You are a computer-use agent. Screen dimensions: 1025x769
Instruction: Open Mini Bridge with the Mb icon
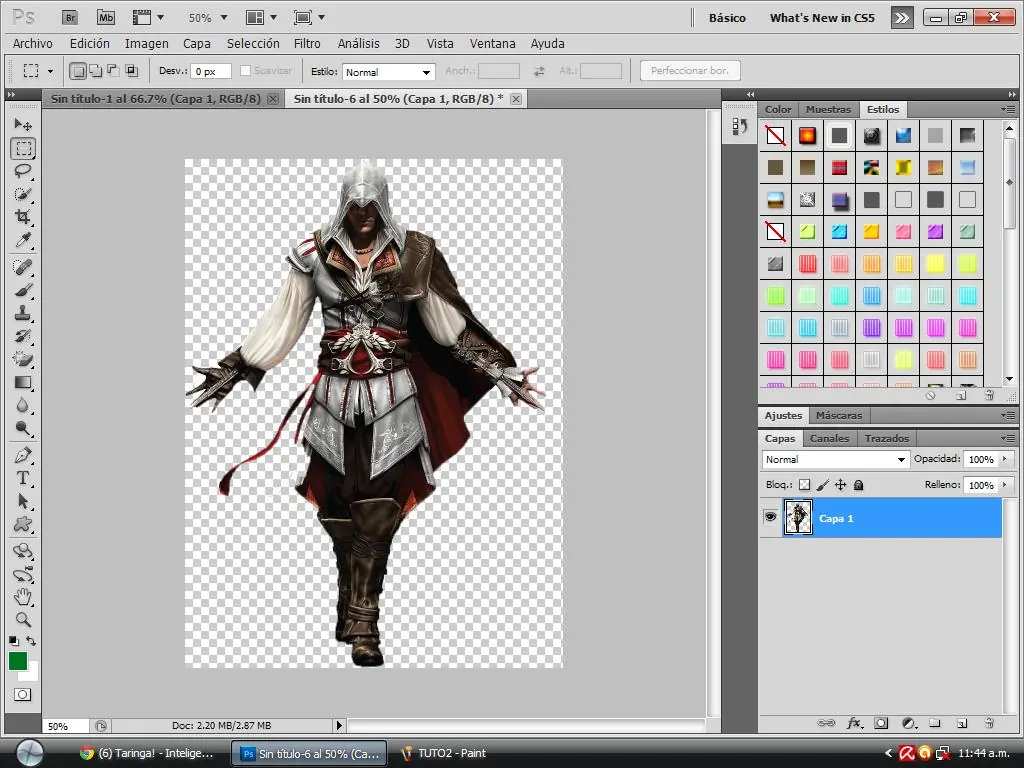pos(105,18)
